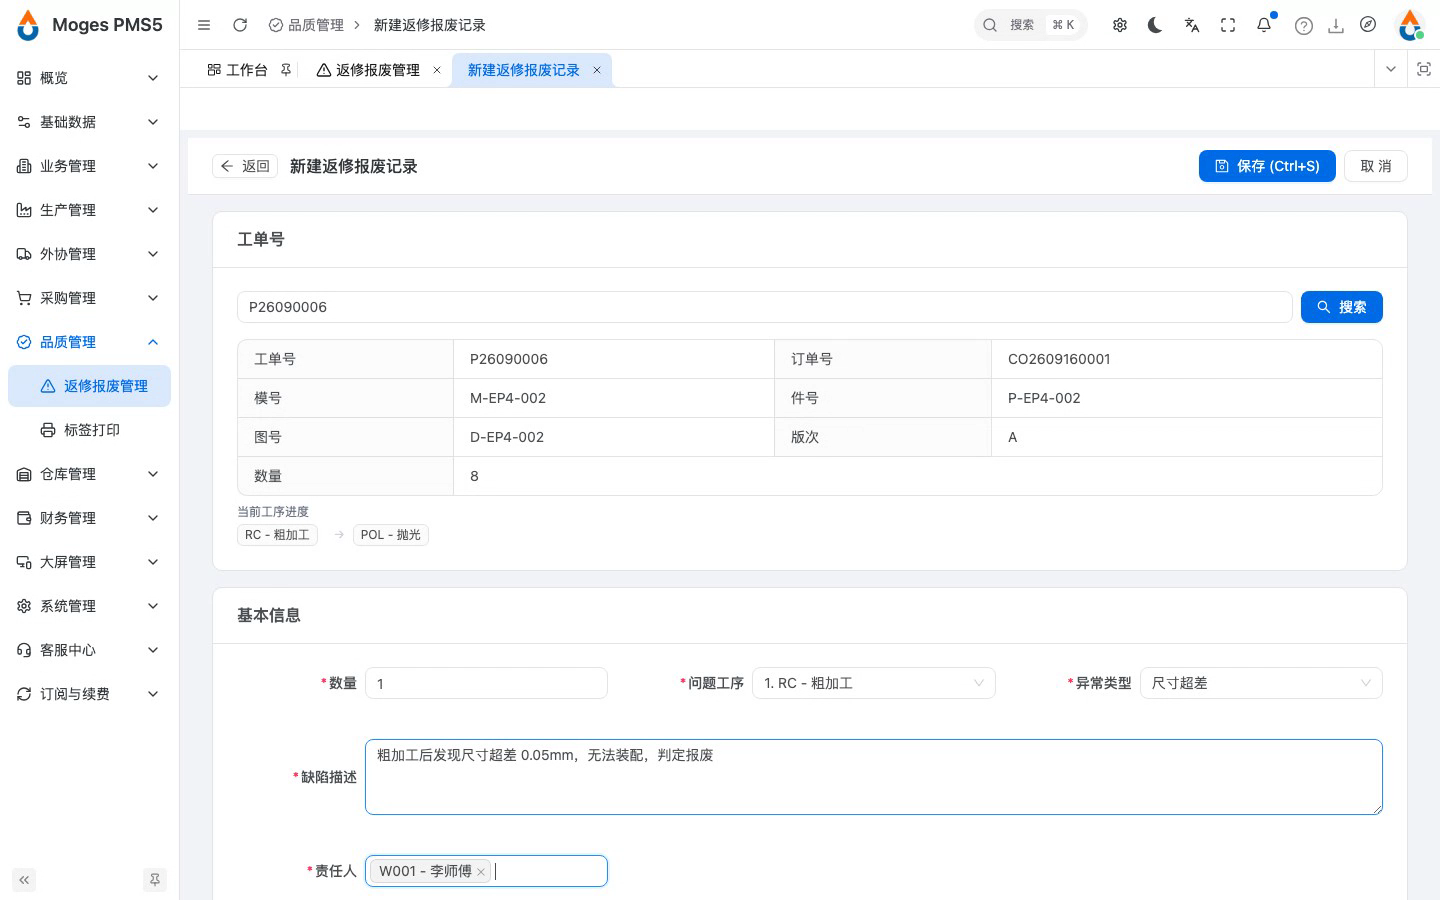
Task: Click the compass guide icon
Action: [x=1368, y=25]
